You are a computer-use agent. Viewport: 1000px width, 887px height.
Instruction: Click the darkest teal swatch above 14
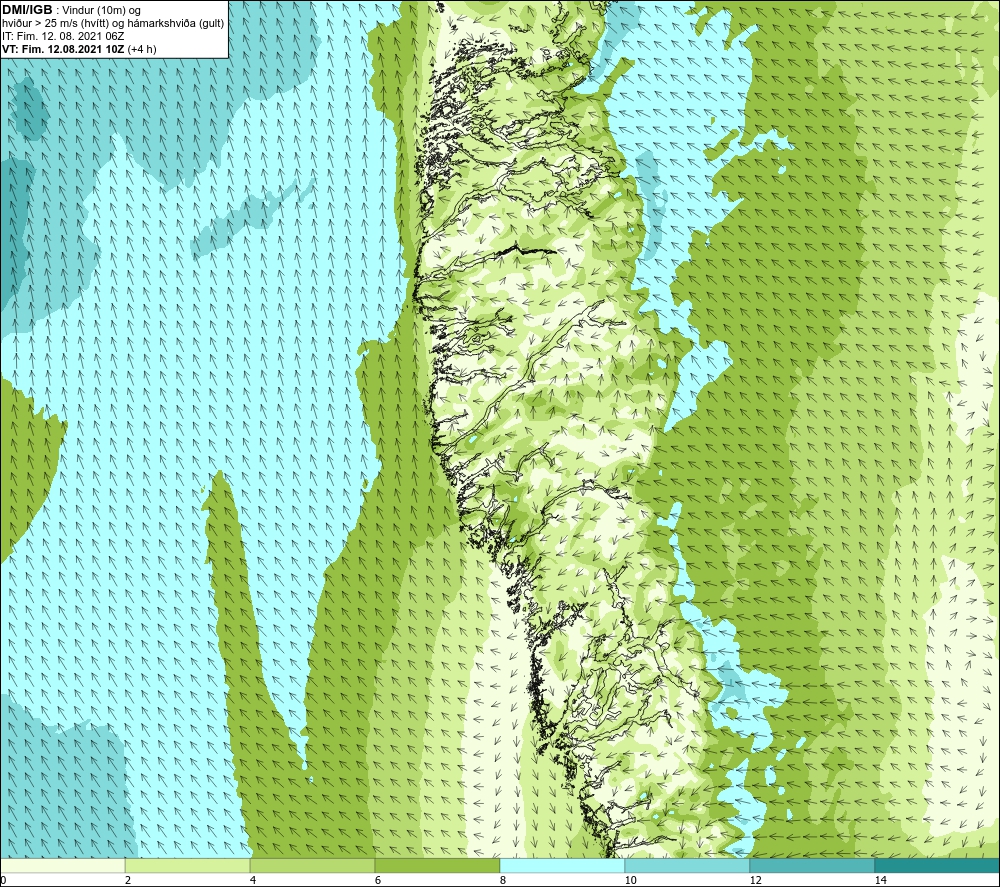click(938, 866)
